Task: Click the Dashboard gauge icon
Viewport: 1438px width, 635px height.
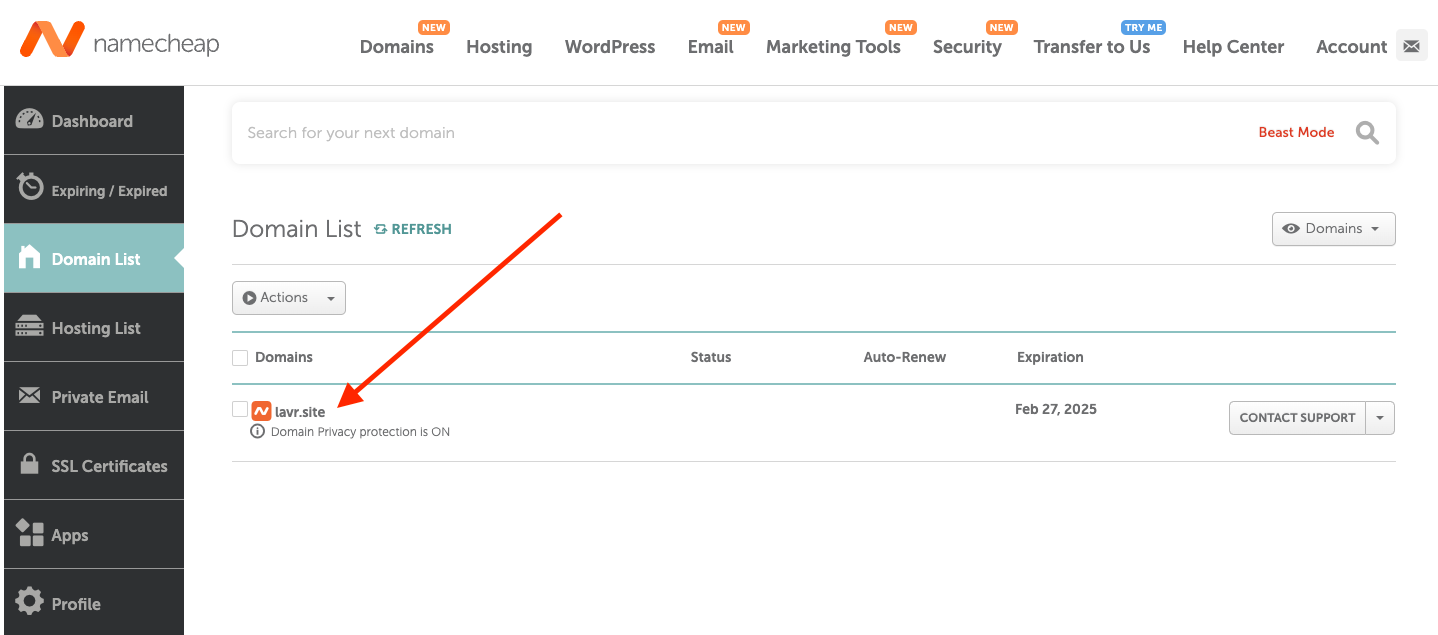Action: [30, 120]
